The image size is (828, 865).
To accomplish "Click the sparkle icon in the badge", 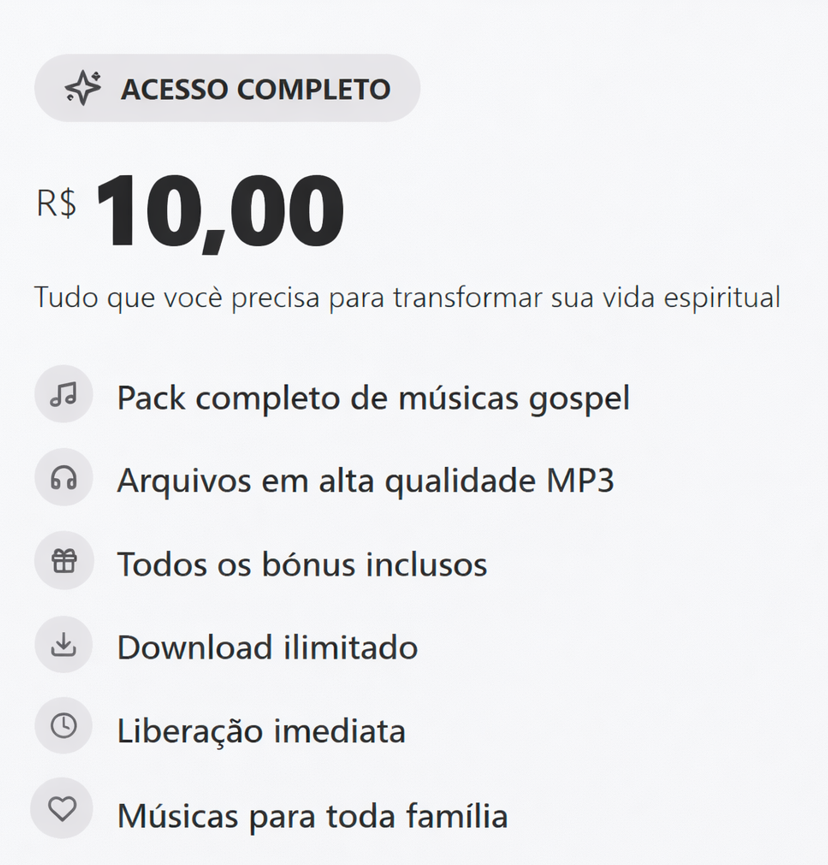I will (x=83, y=89).
